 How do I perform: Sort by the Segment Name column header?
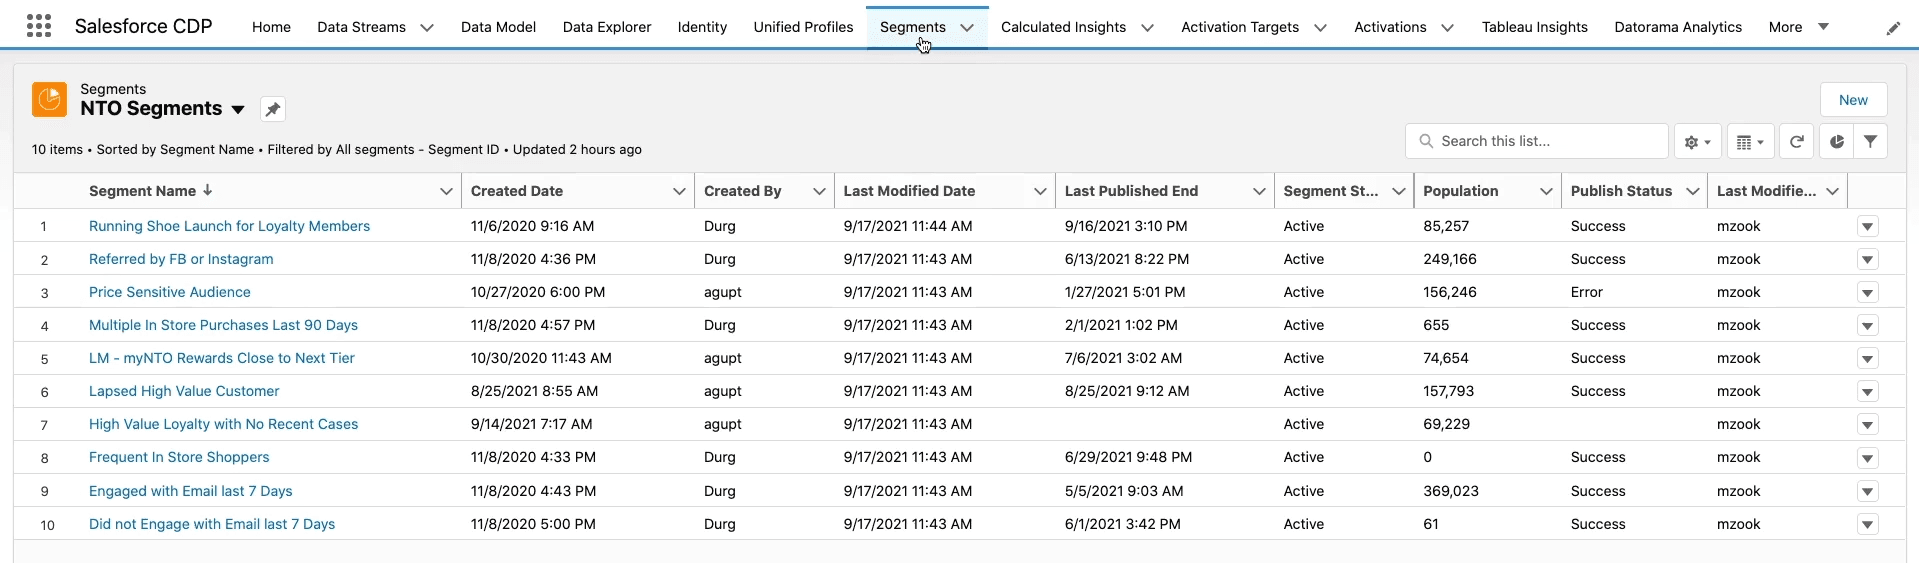click(x=142, y=191)
